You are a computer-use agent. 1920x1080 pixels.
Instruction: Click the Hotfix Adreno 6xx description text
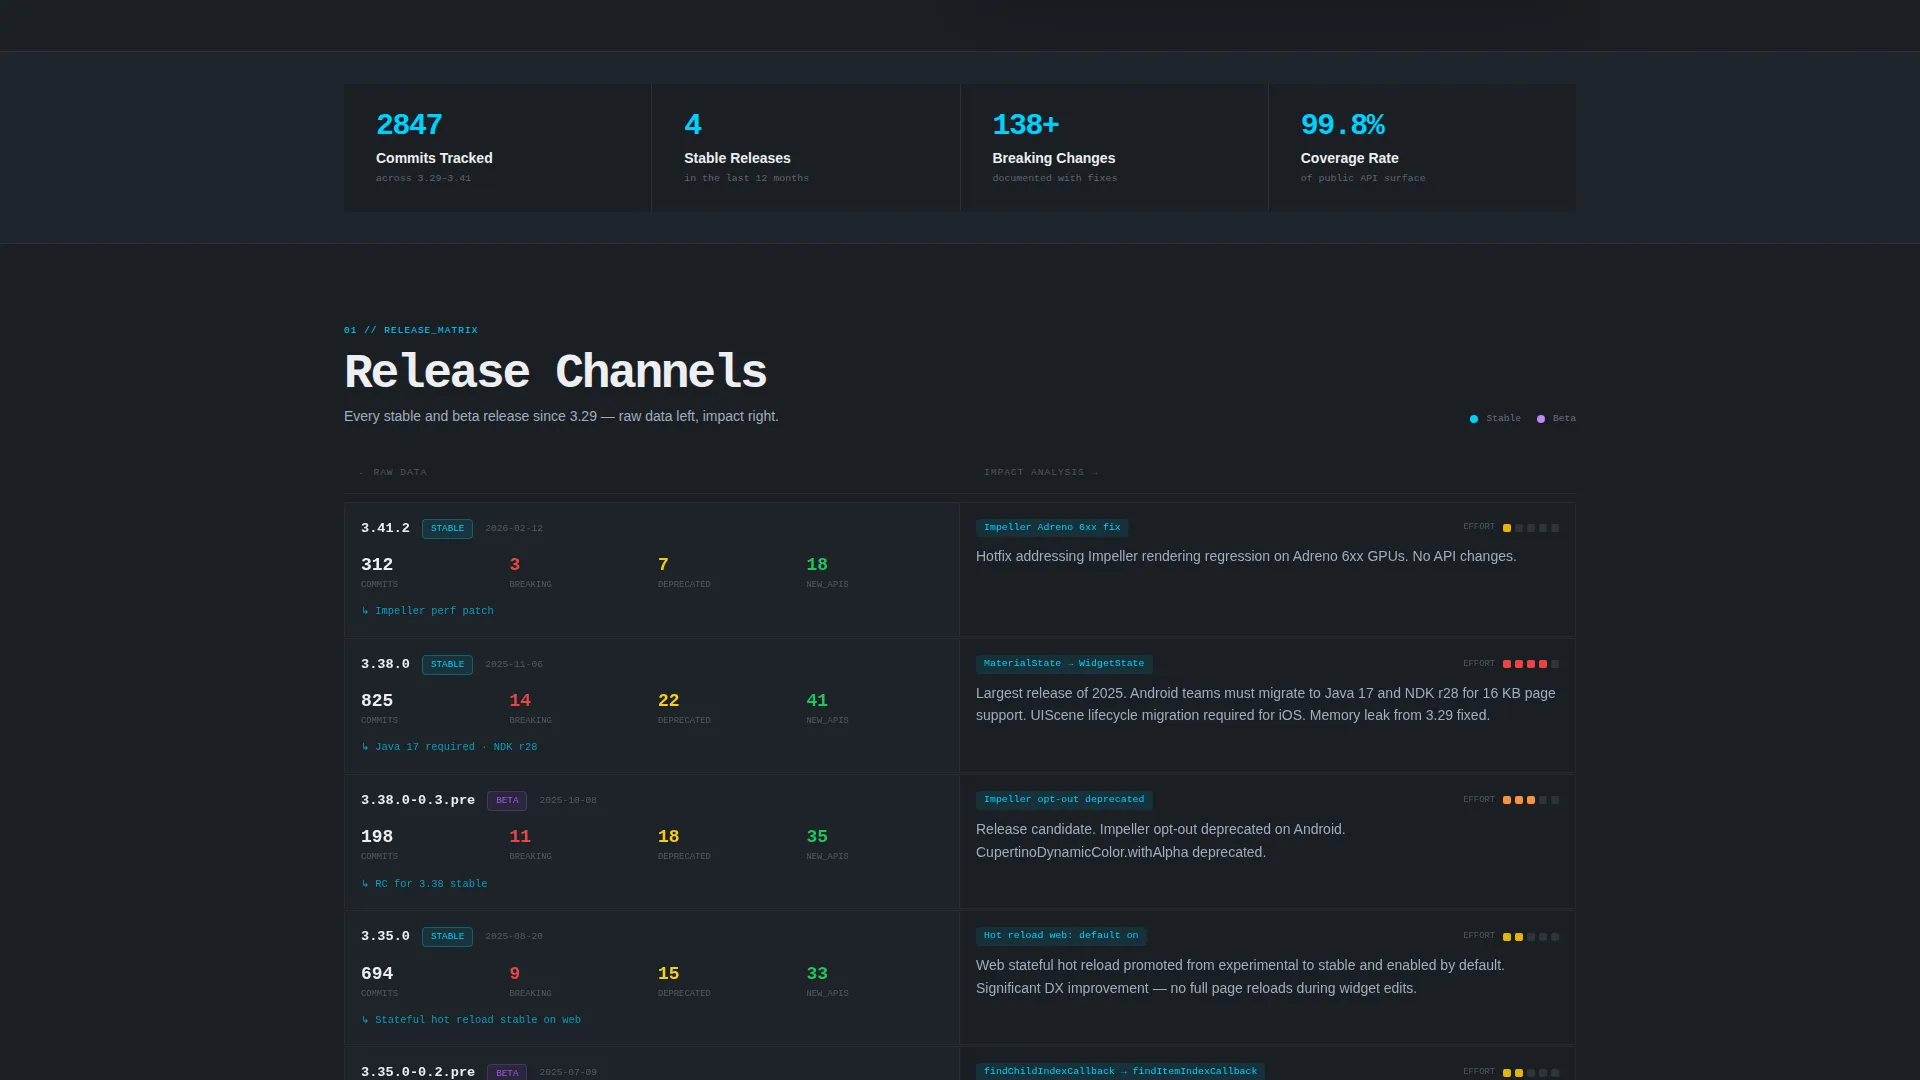(1246, 557)
